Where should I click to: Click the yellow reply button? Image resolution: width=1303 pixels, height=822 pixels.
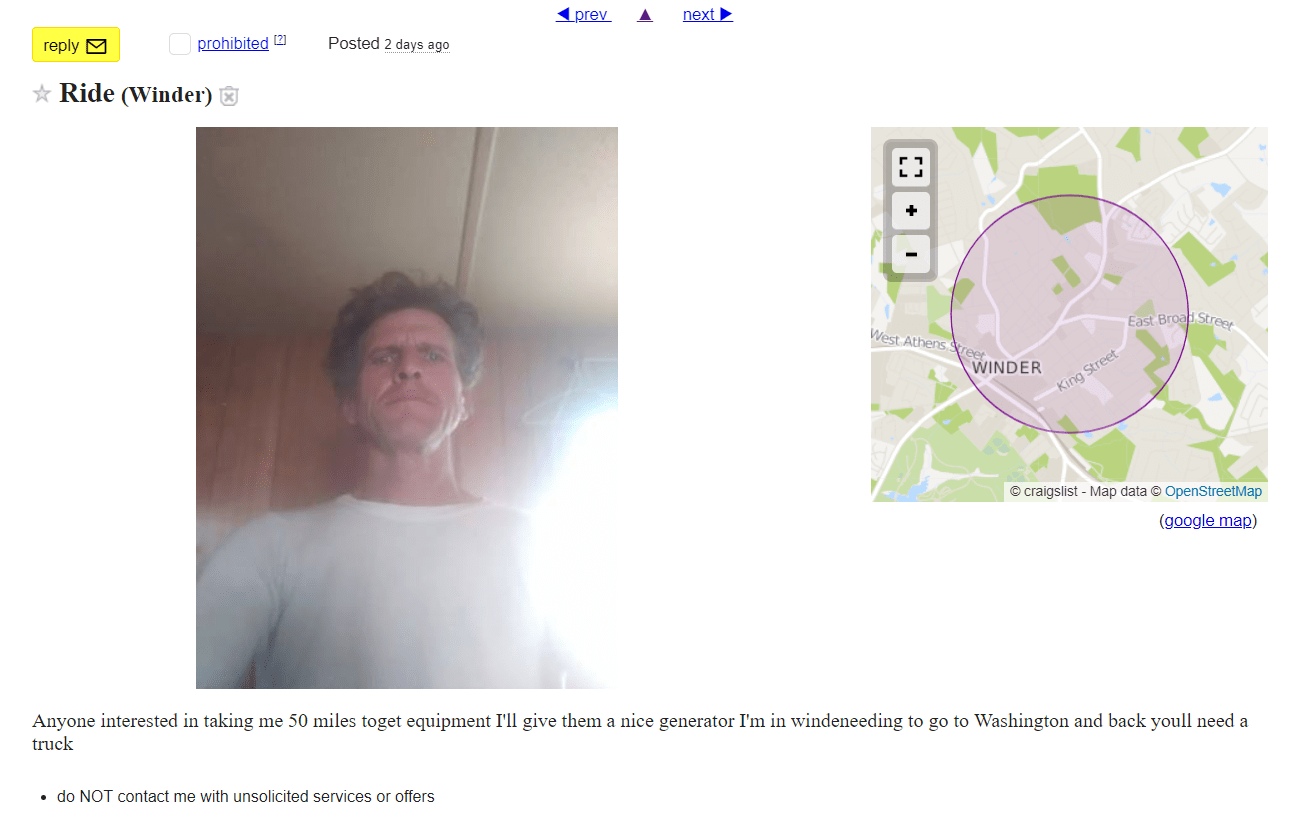coord(76,45)
